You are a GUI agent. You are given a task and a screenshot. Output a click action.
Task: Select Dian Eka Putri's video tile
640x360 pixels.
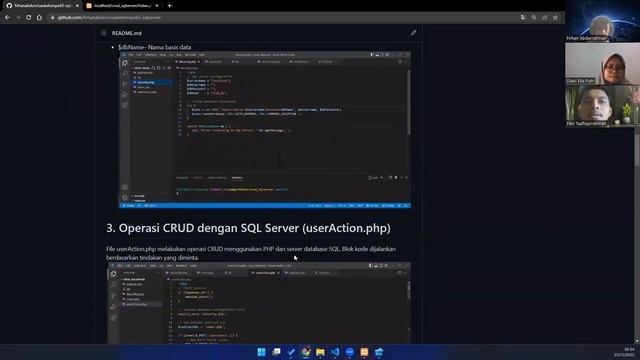tap(602, 64)
